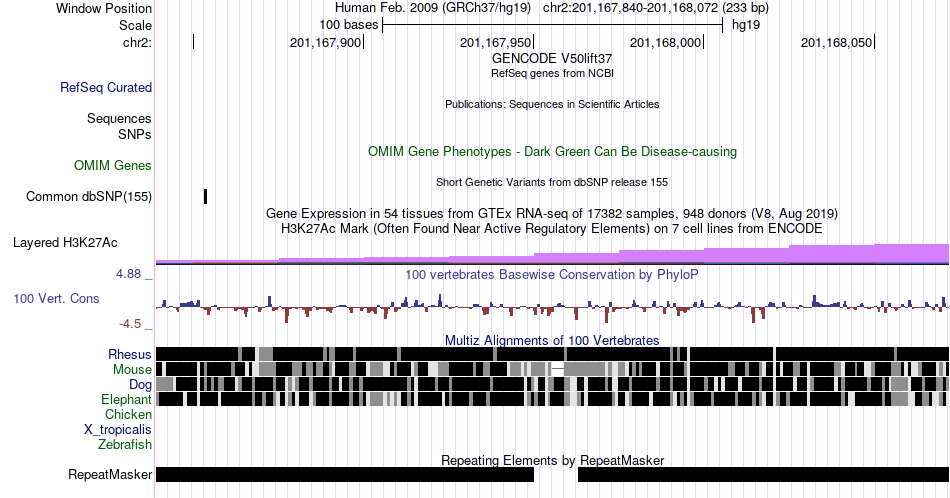Click the Chicken alignment label
Screen dimensions: 950x498
(x=128, y=414)
